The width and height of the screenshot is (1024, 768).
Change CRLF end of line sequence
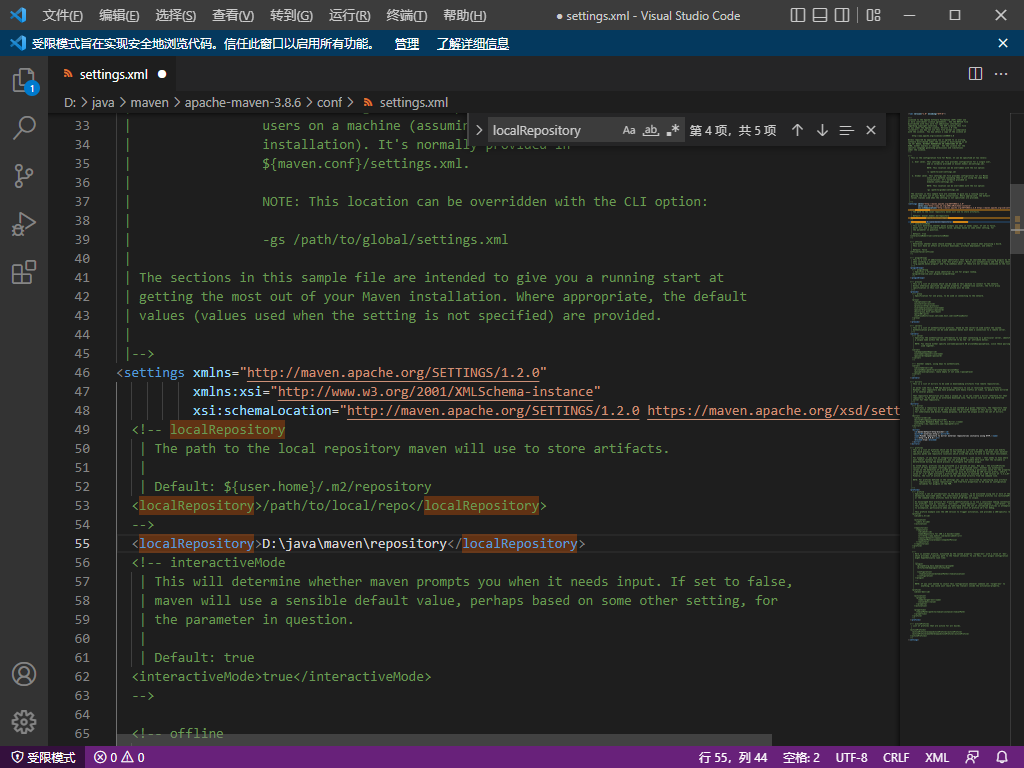pyautogui.click(x=895, y=757)
